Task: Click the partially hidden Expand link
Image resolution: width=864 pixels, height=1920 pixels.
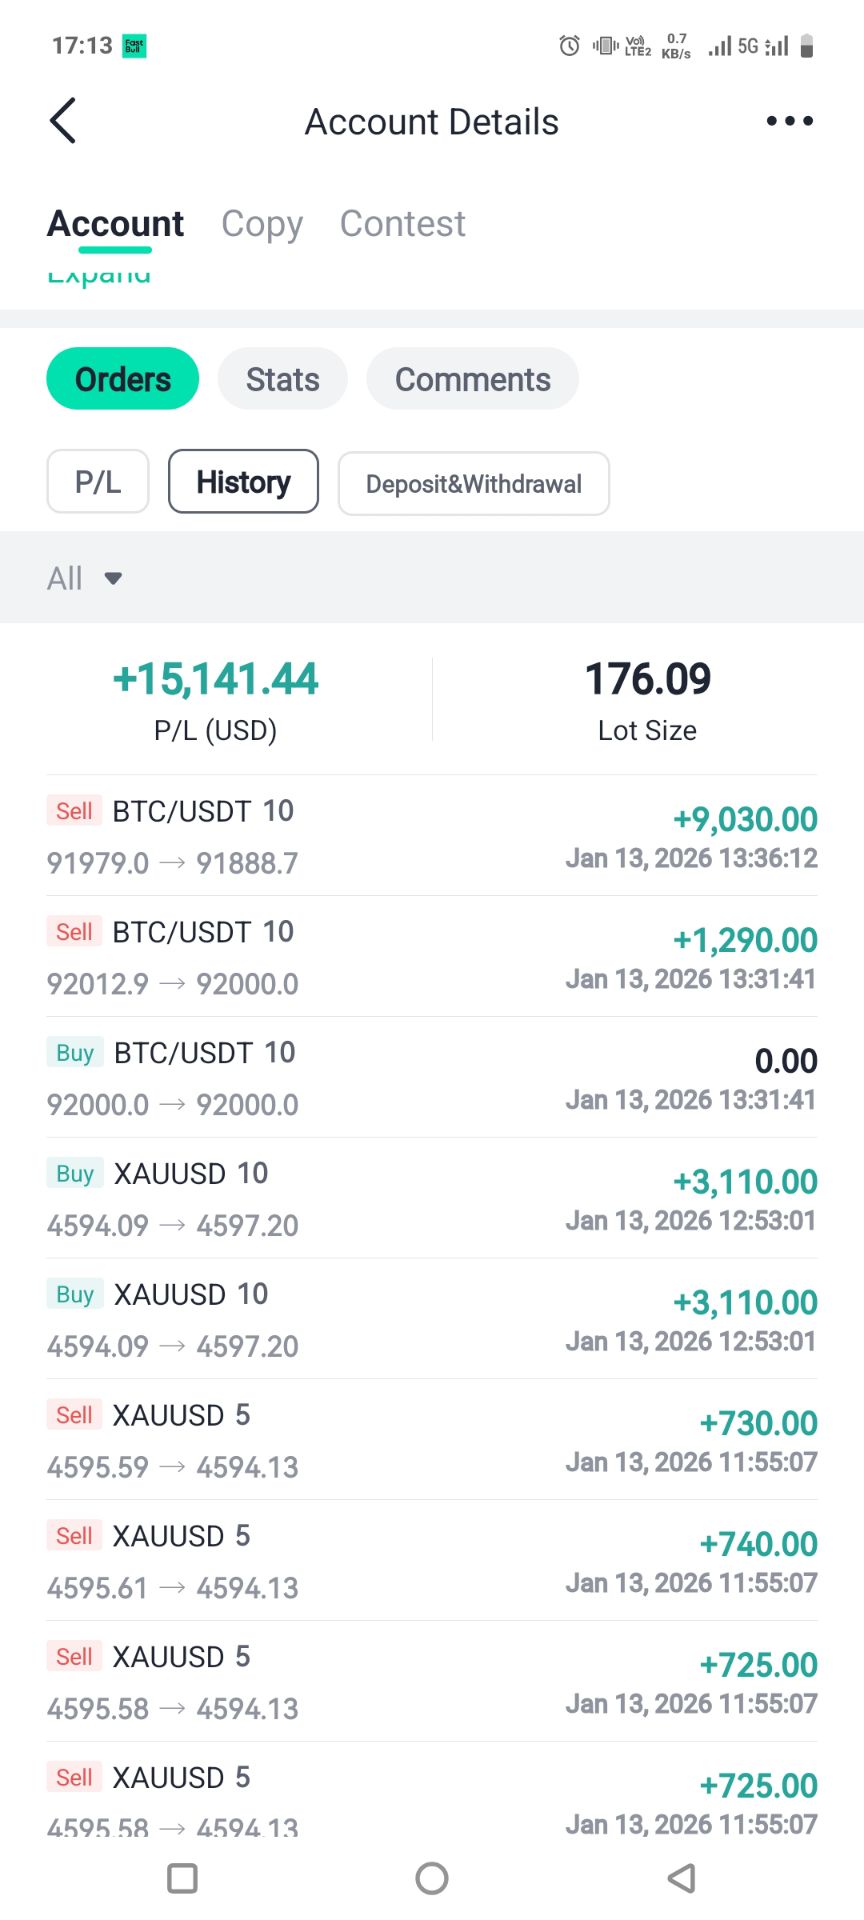Action: click(99, 277)
